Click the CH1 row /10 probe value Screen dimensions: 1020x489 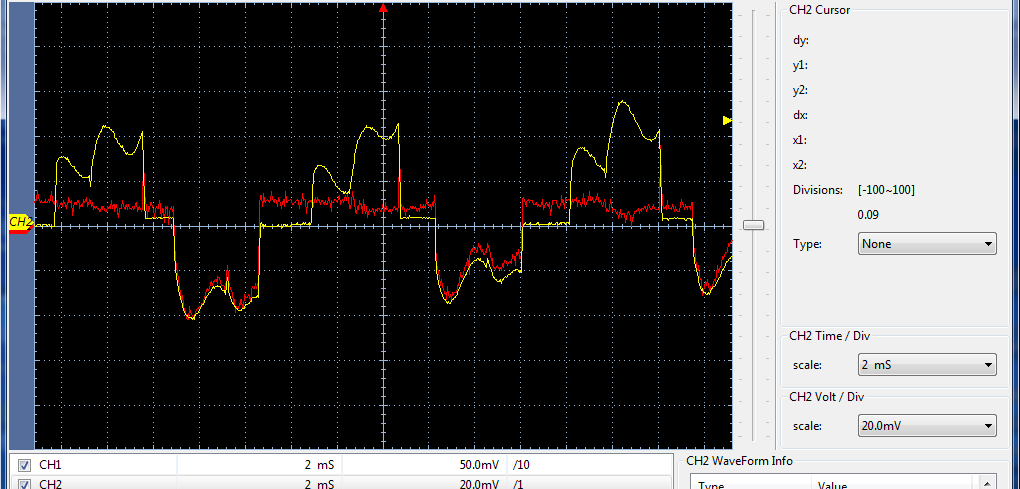(522, 465)
